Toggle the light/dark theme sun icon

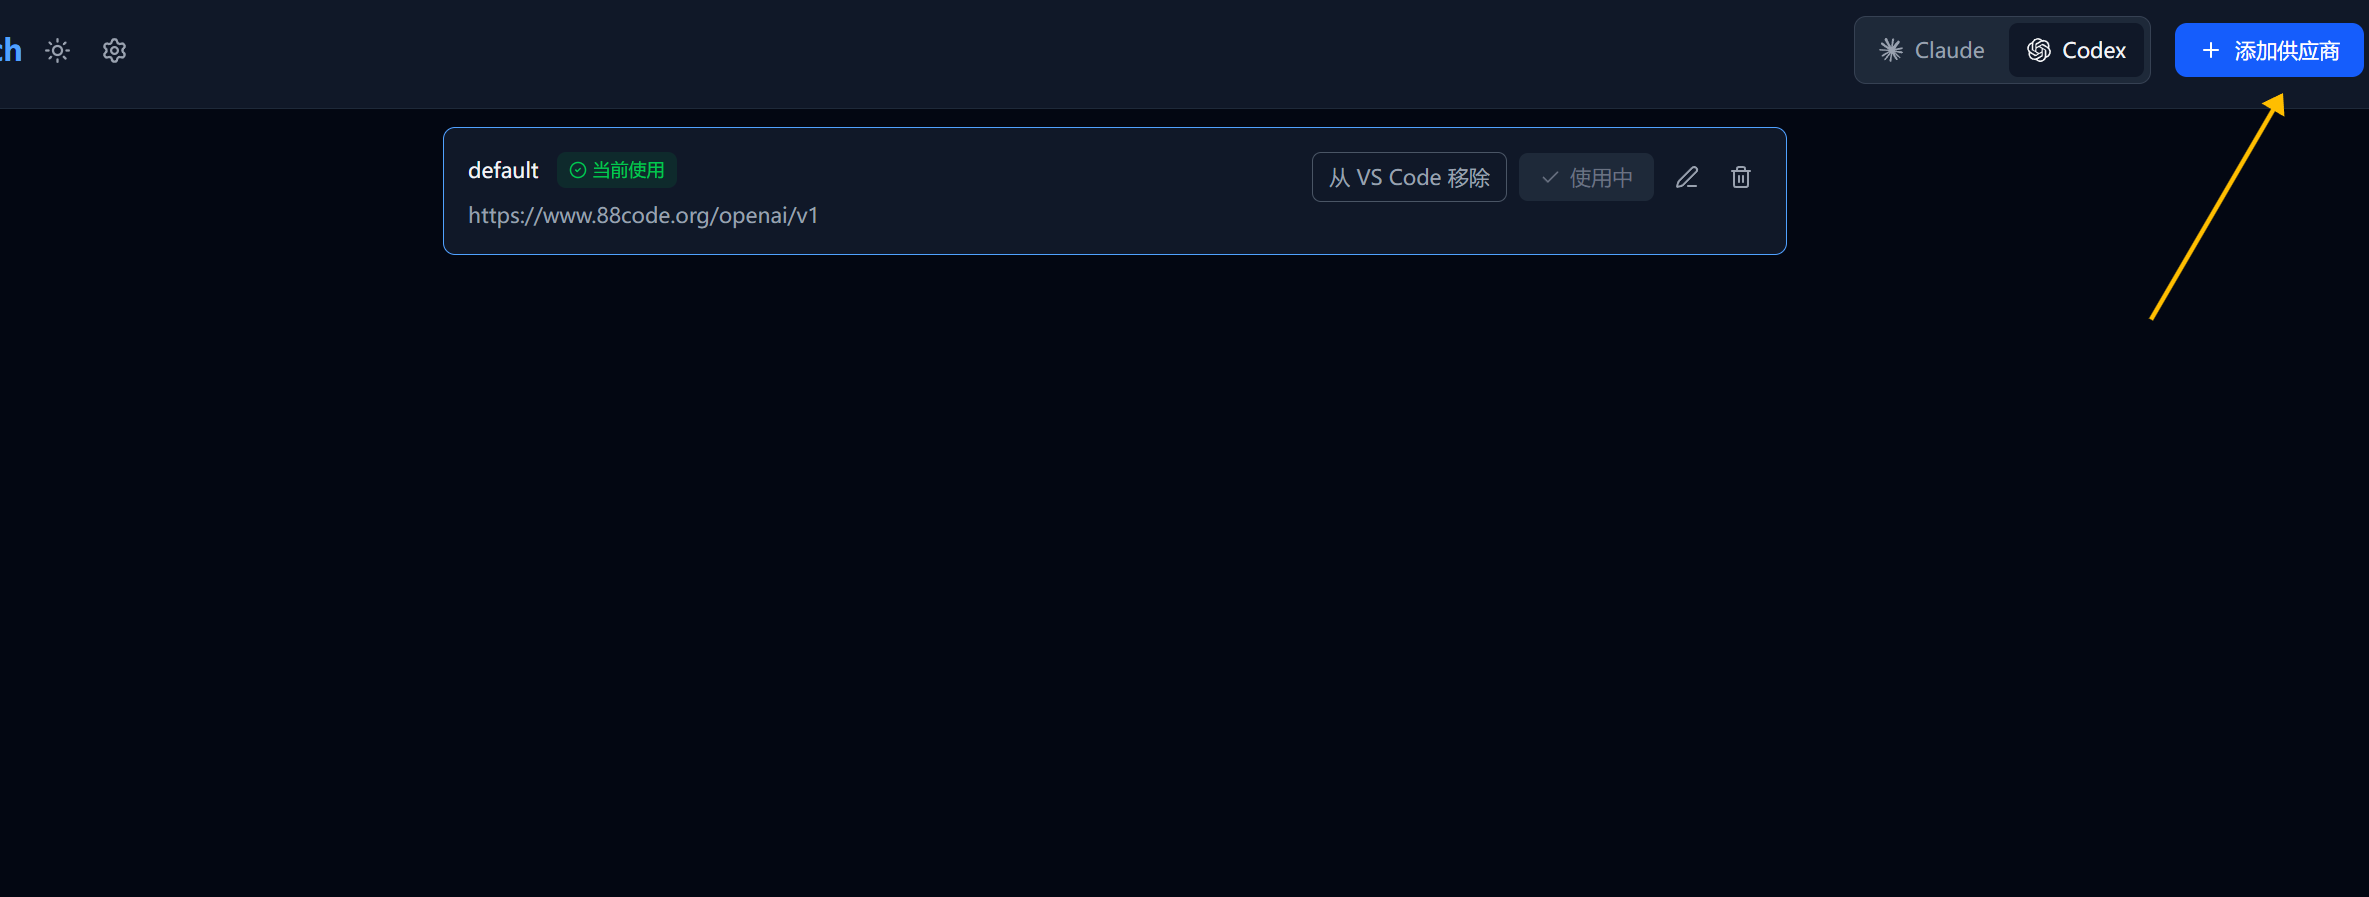58,51
